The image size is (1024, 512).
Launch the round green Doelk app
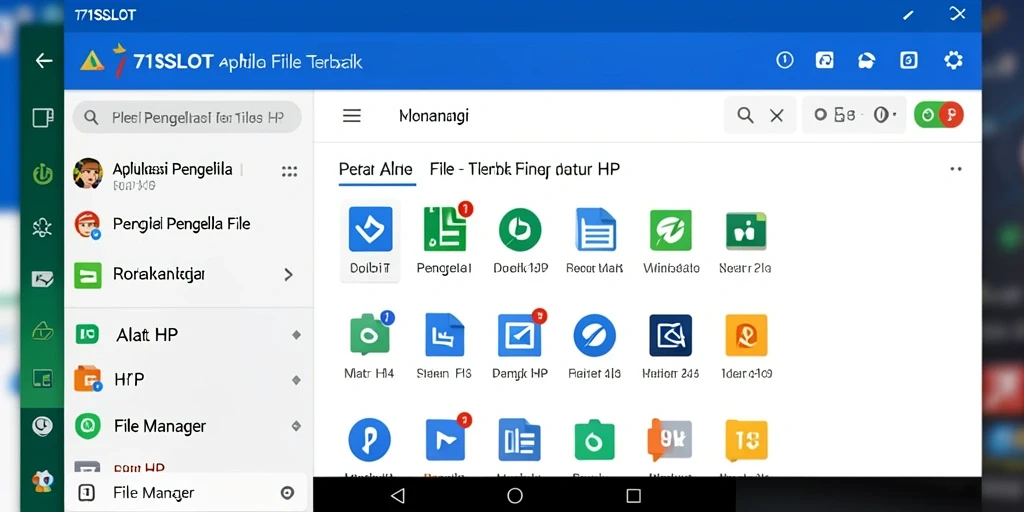[x=520, y=229]
